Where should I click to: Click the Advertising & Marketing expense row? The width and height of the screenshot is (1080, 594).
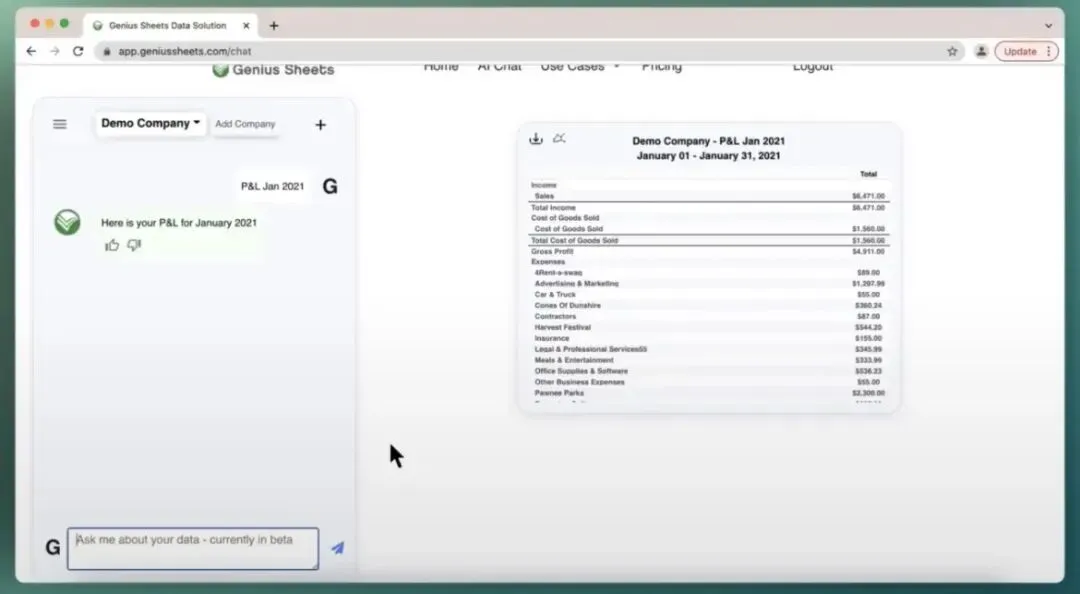[709, 283]
